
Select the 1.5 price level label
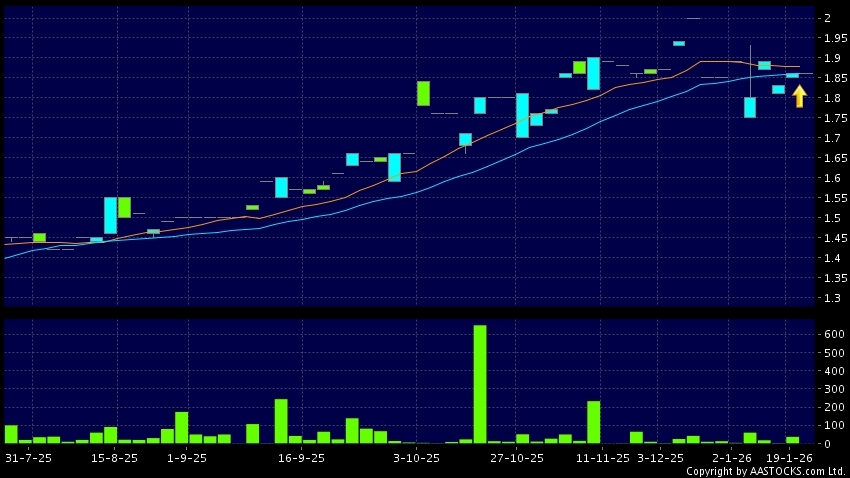tap(828, 218)
